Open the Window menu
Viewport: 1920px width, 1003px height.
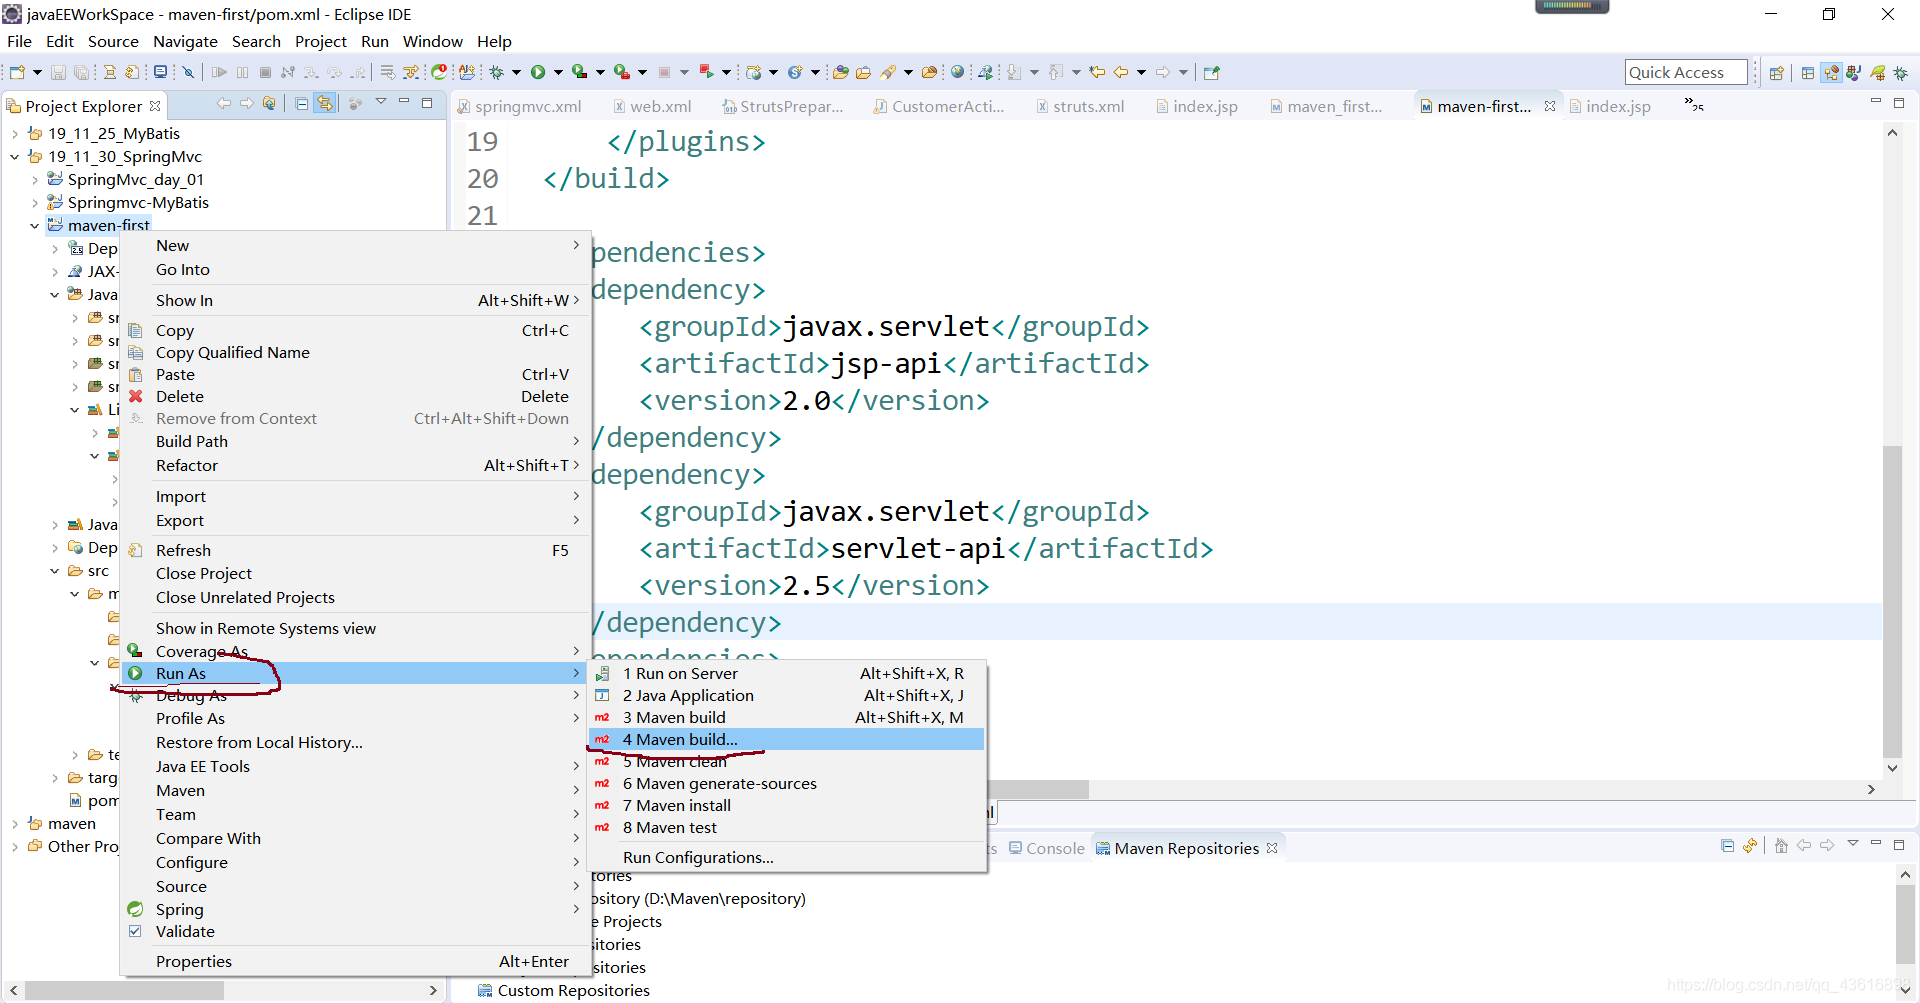tap(432, 41)
